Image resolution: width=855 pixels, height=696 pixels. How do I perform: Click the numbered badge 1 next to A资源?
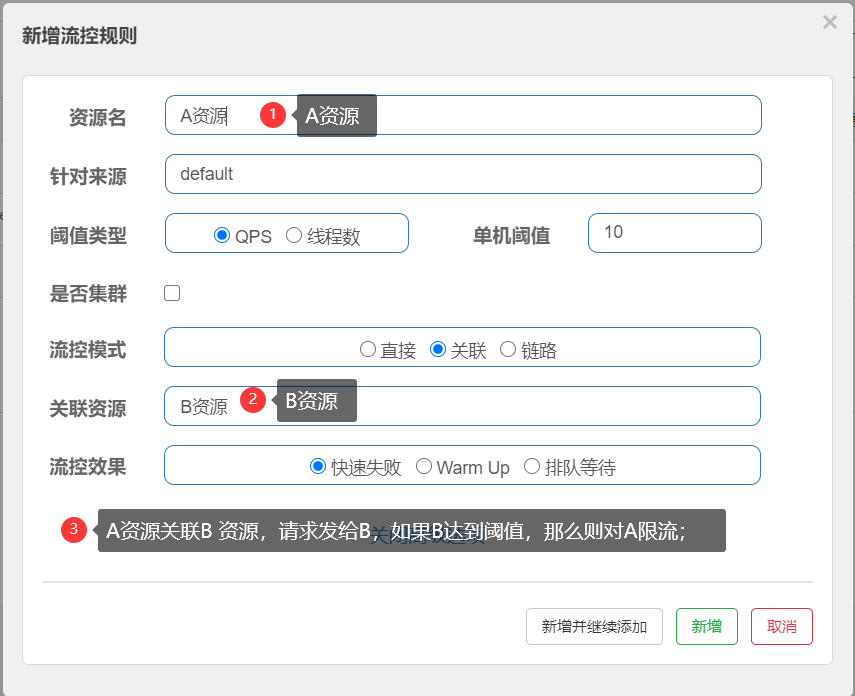click(x=272, y=115)
